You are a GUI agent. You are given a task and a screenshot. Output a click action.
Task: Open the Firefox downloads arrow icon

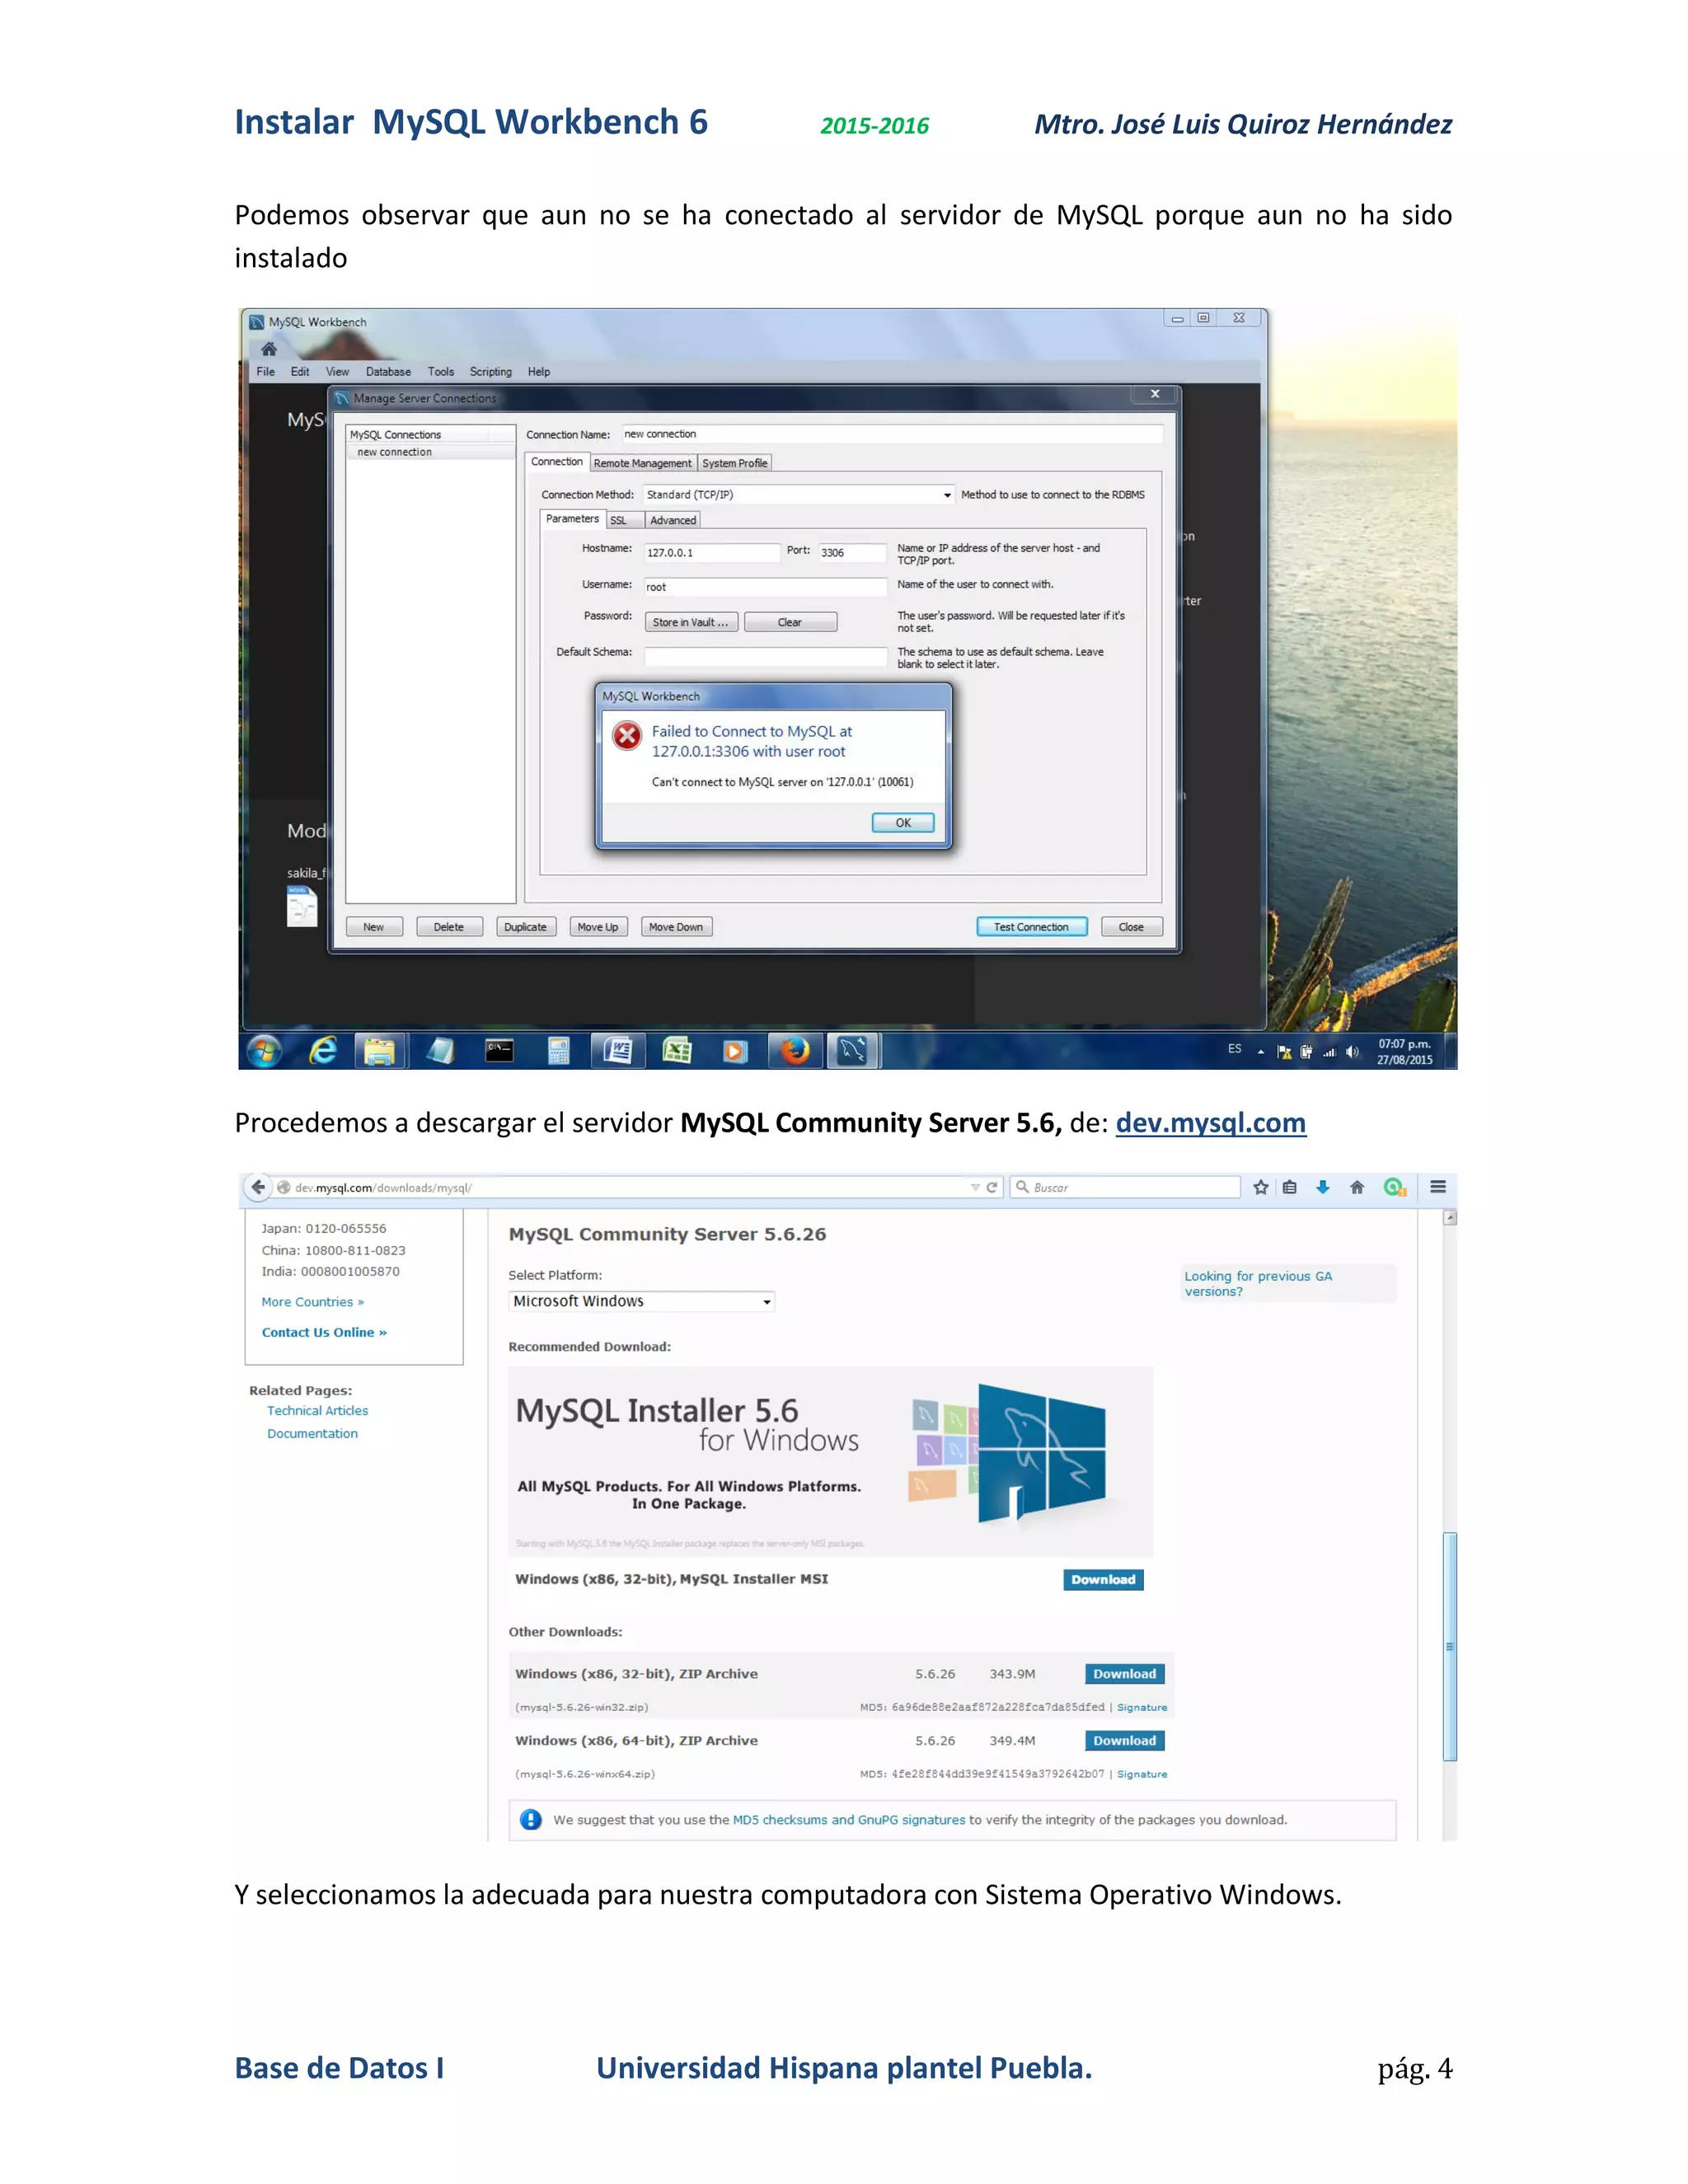pyautogui.click(x=1323, y=1187)
